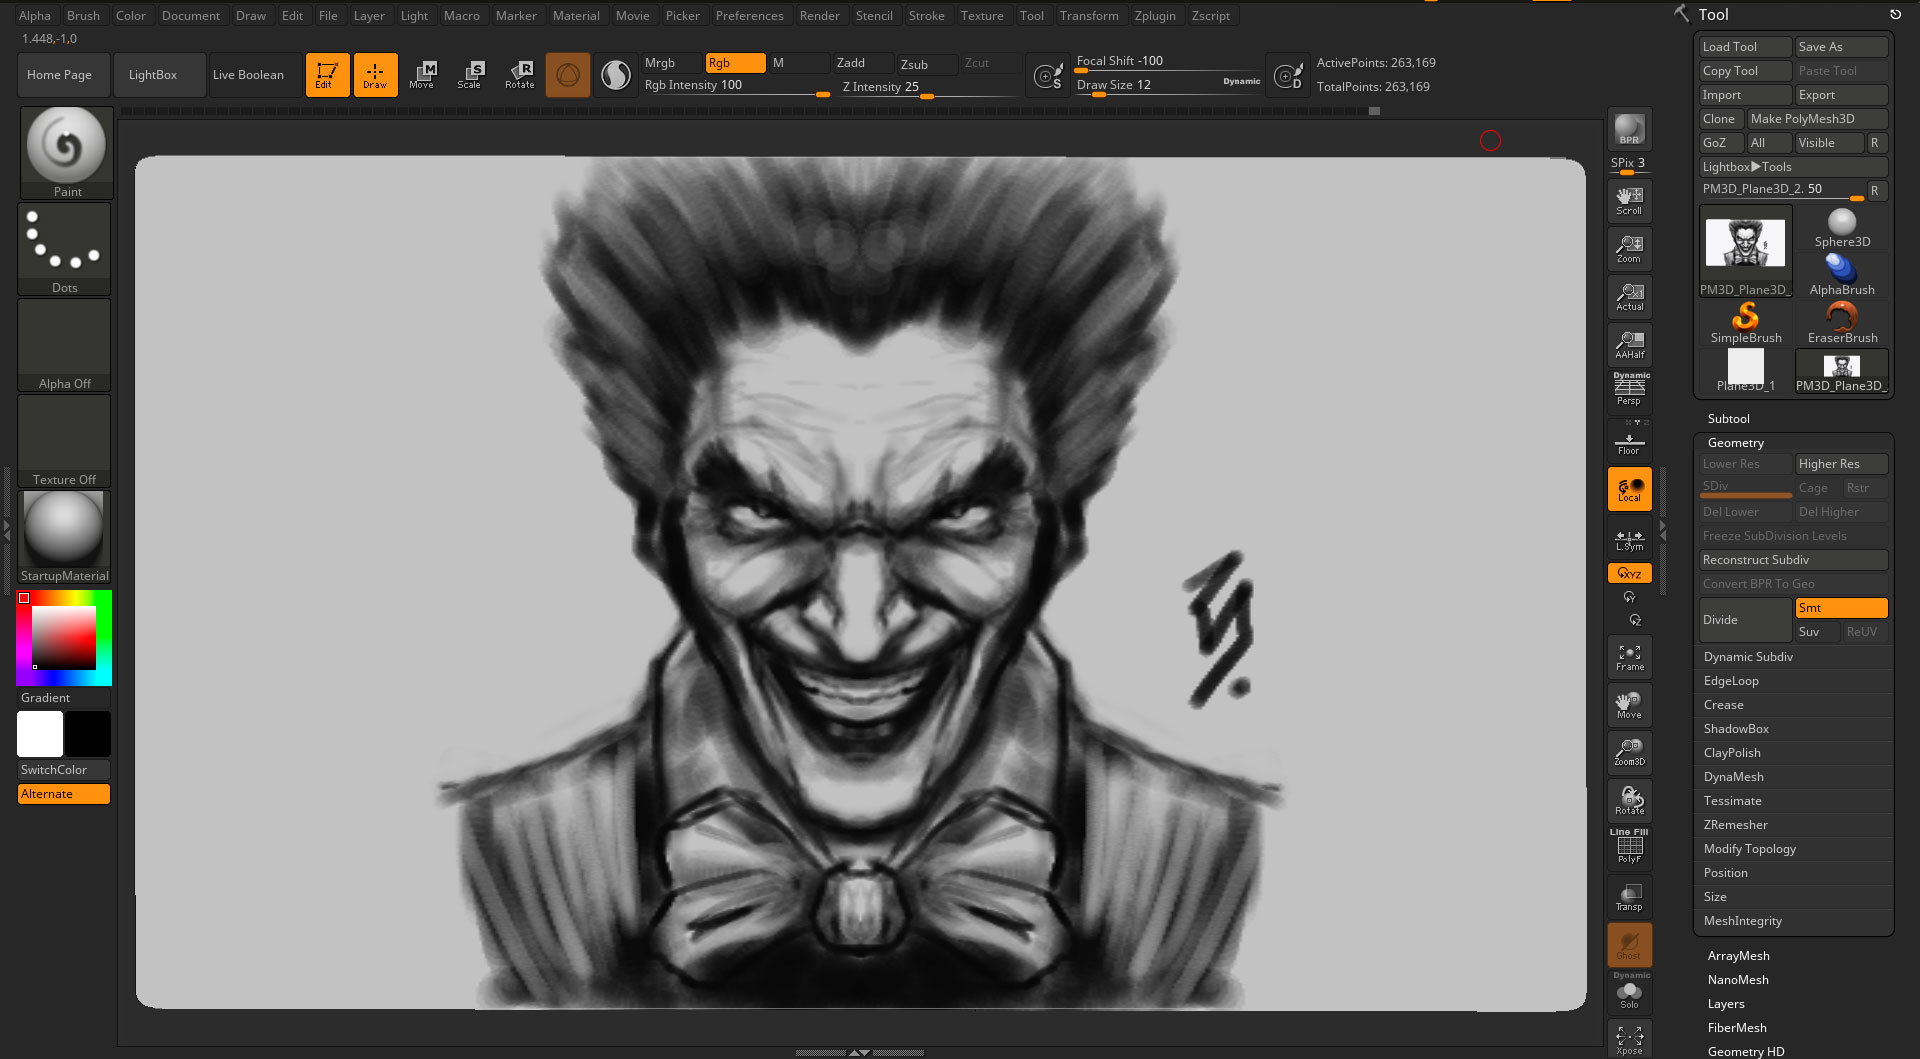The height and width of the screenshot is (1059, 1920).
Task: Toggle Persp perspective view
Action: point(1629,390)
